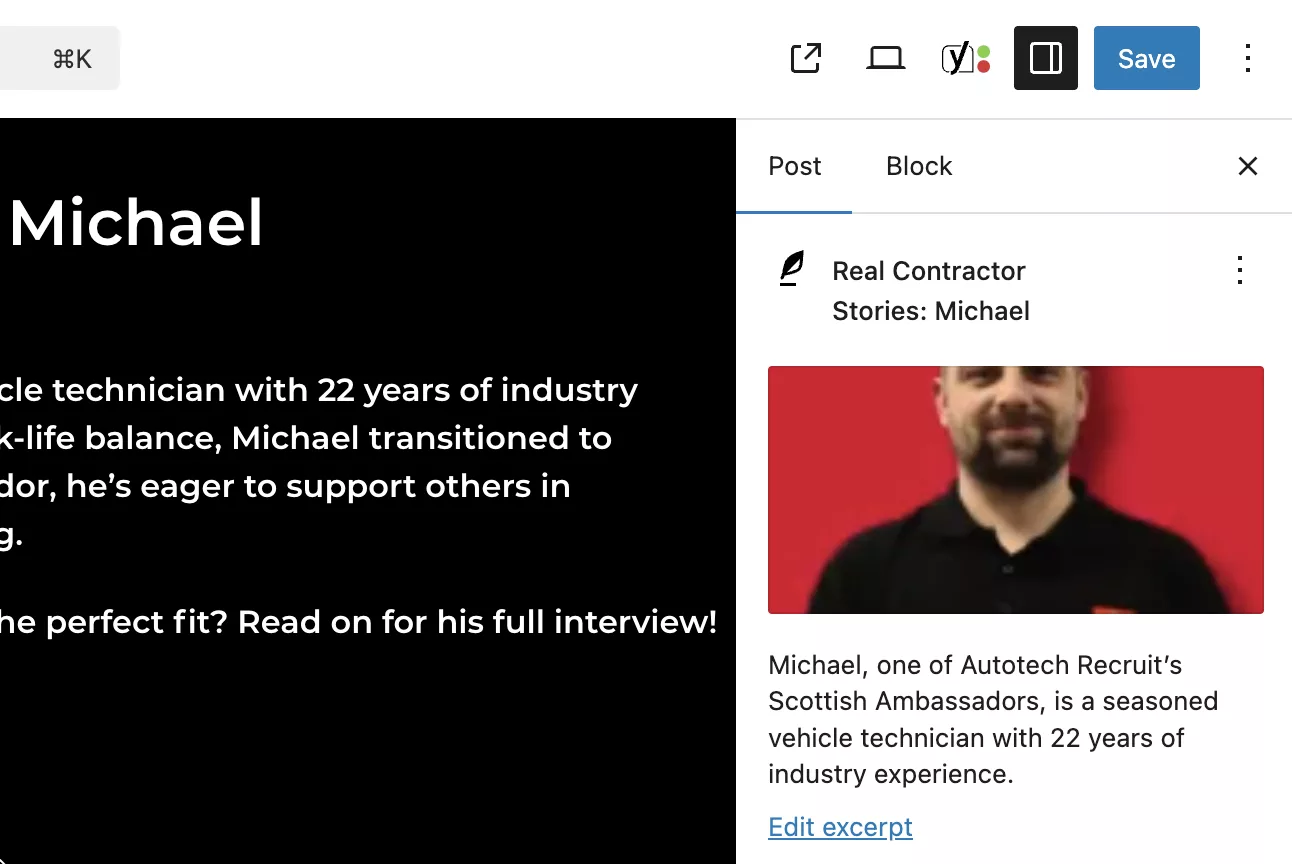The width and height of the screenshot is (1292, 864).
Task: Click the empty black area below the interview paragraph
Action: pos(360,760)
